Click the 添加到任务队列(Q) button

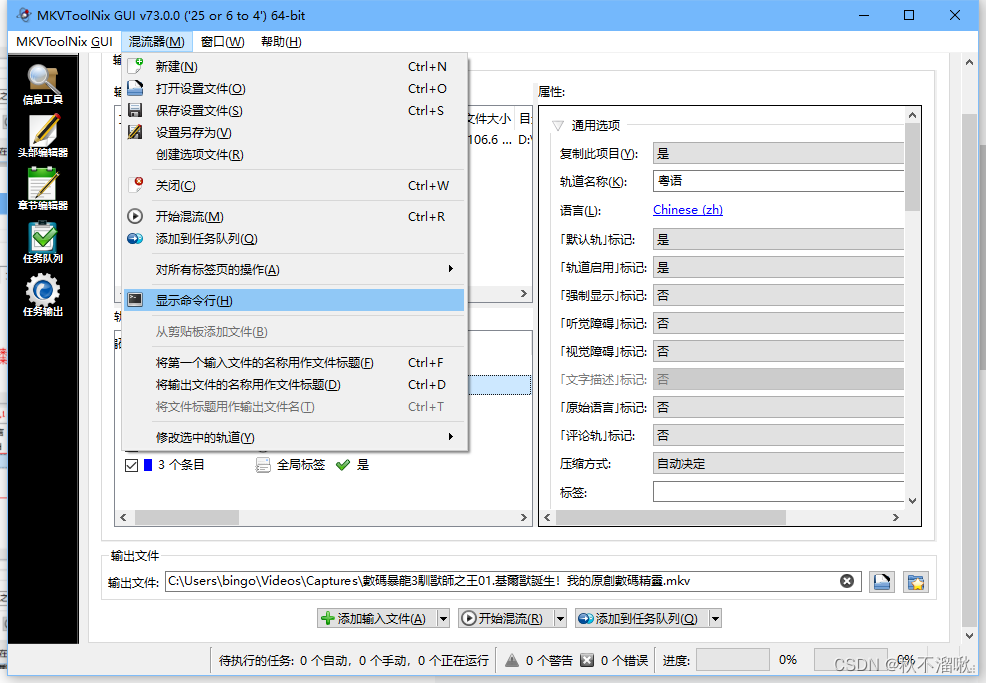(x=641, y=619)
